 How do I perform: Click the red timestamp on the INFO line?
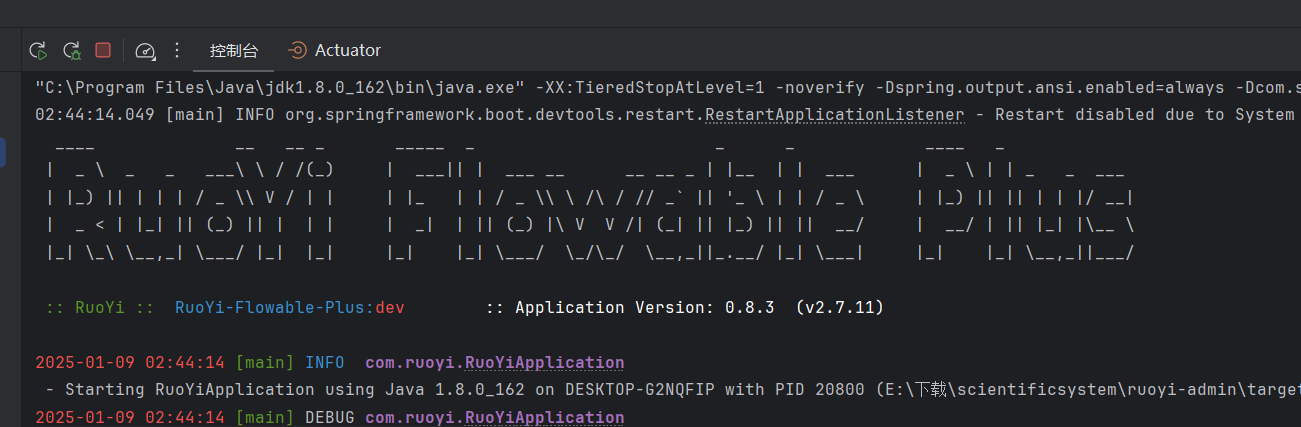(130, 362)
